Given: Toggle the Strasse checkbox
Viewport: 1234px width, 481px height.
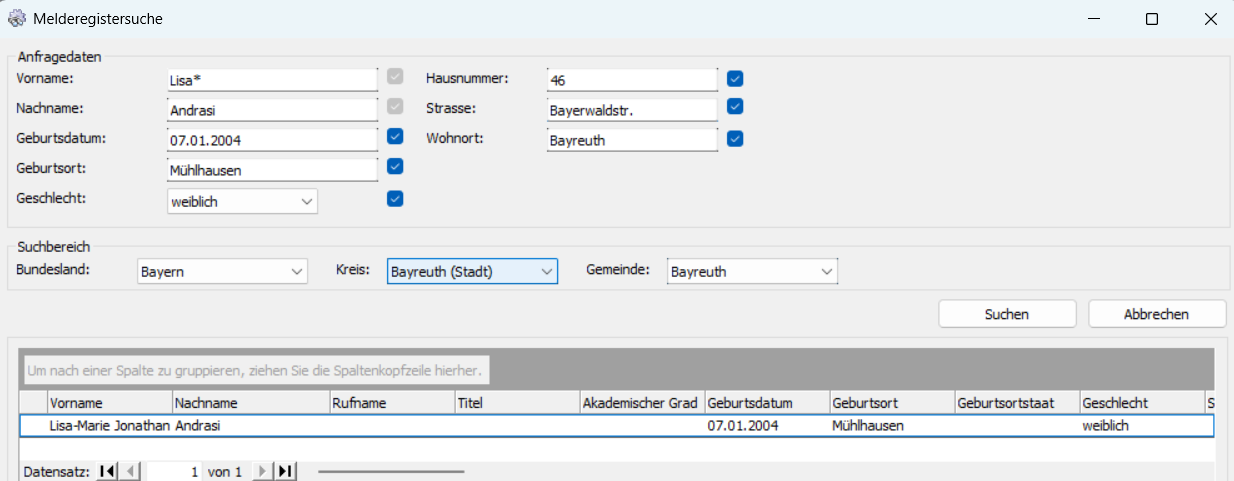Looking at the screenshot, I should pos(735,106).
